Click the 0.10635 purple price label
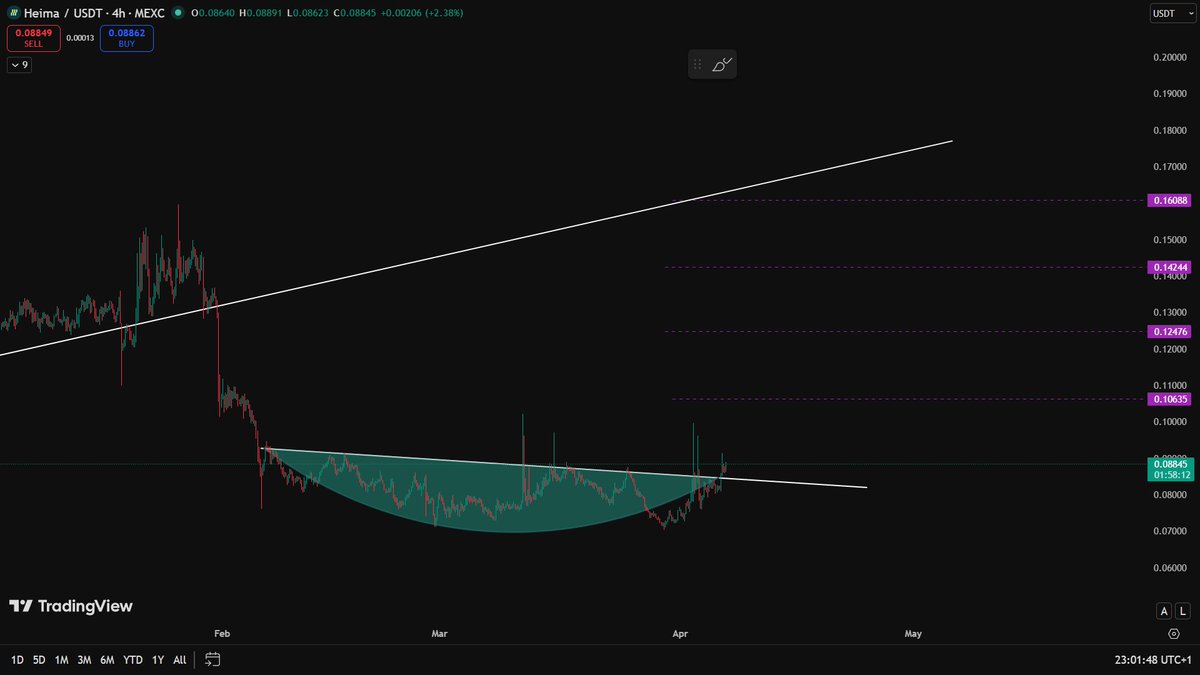Screen dimensions: 1200x675 [x=1170, y=399]
